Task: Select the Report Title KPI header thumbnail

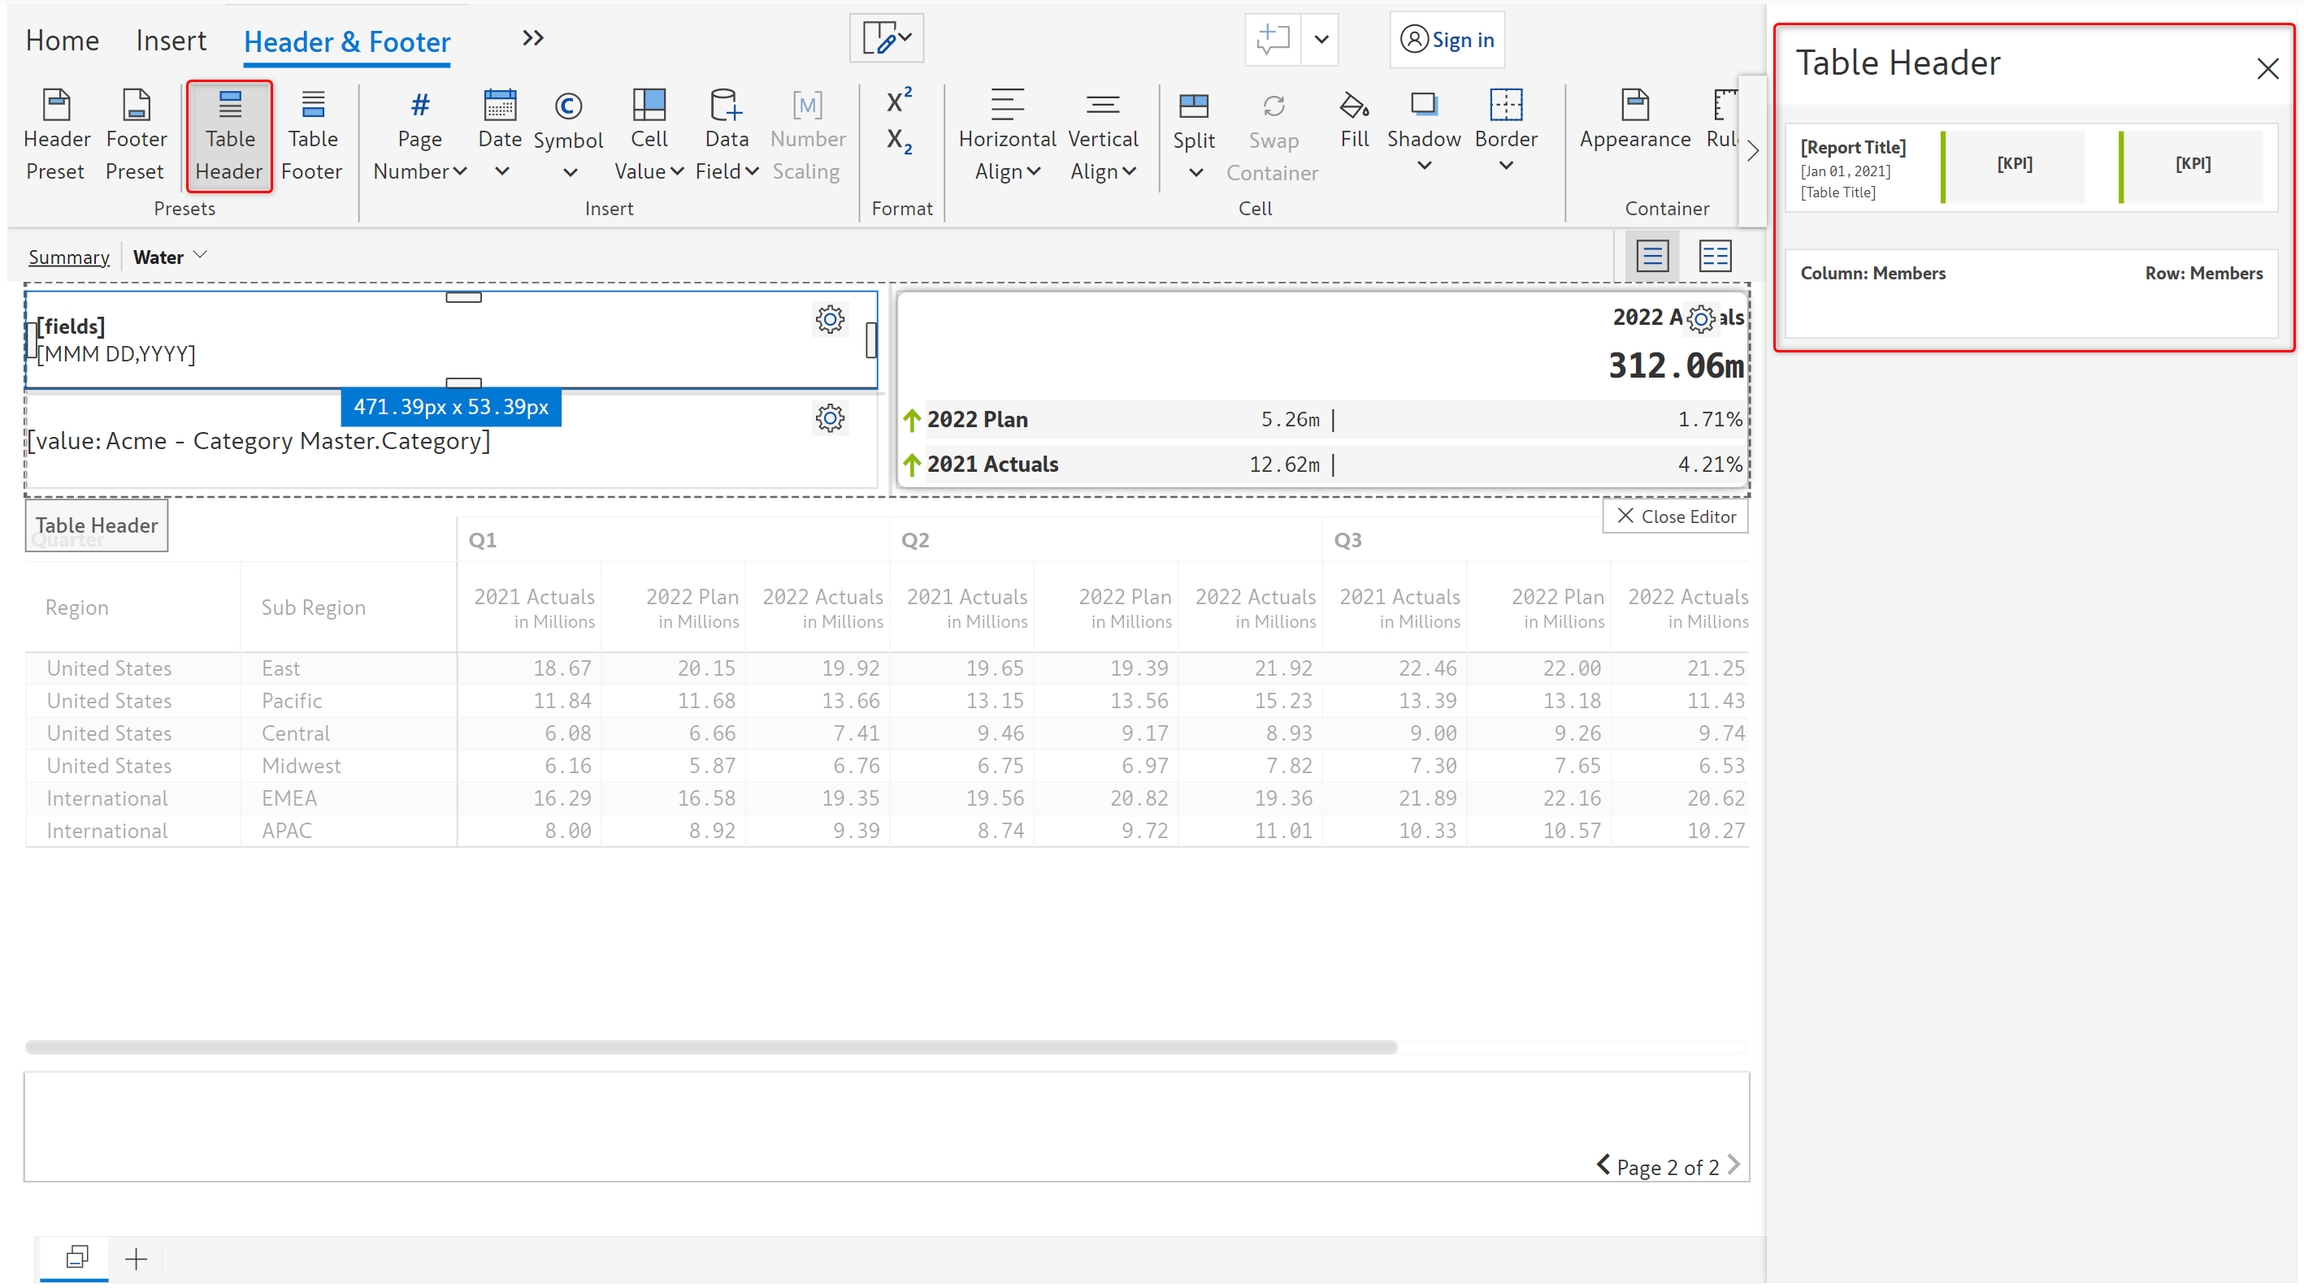Action: click(2031, 168)
